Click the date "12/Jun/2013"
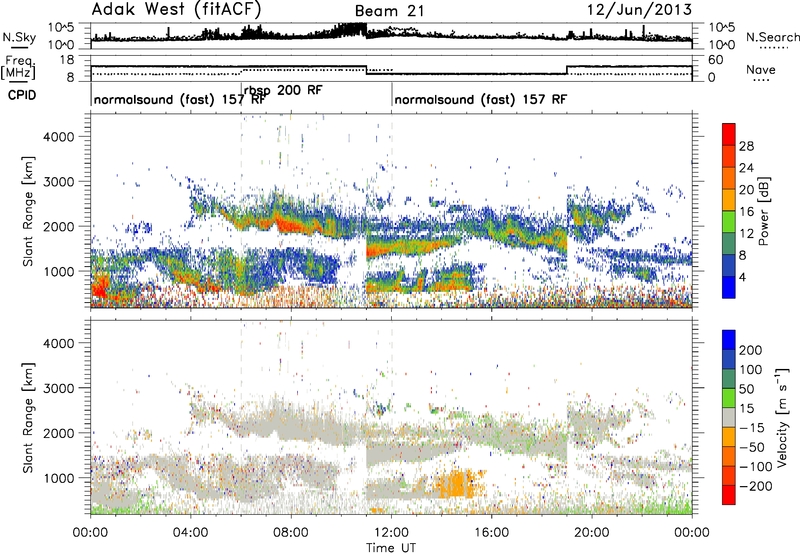 639,10
